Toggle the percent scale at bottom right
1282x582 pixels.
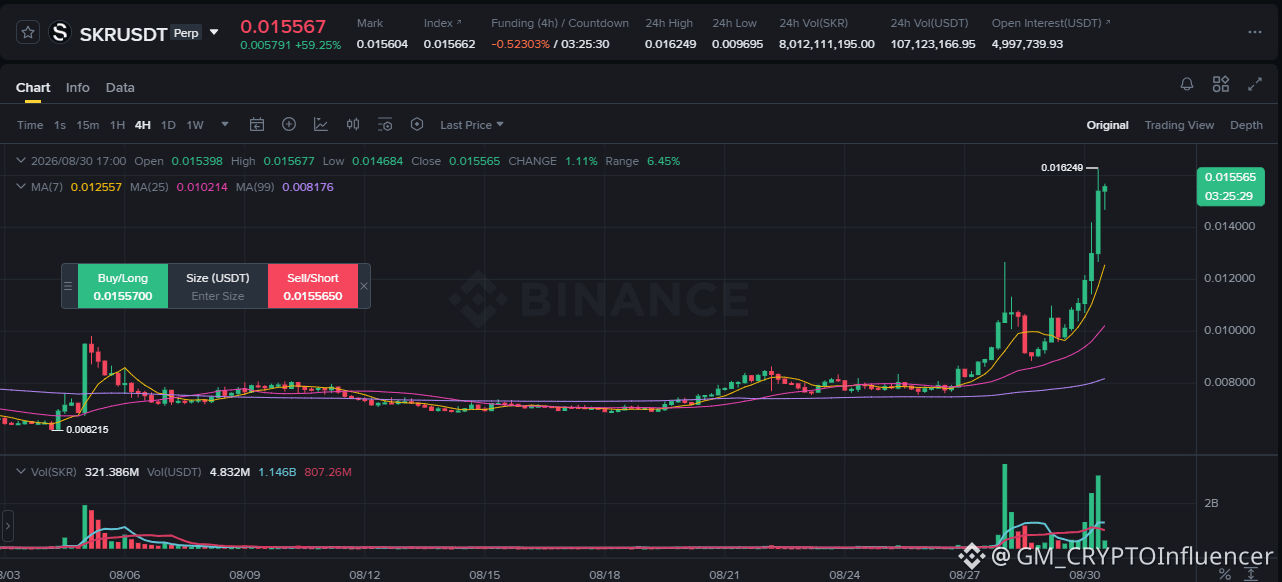[1225, 574]
